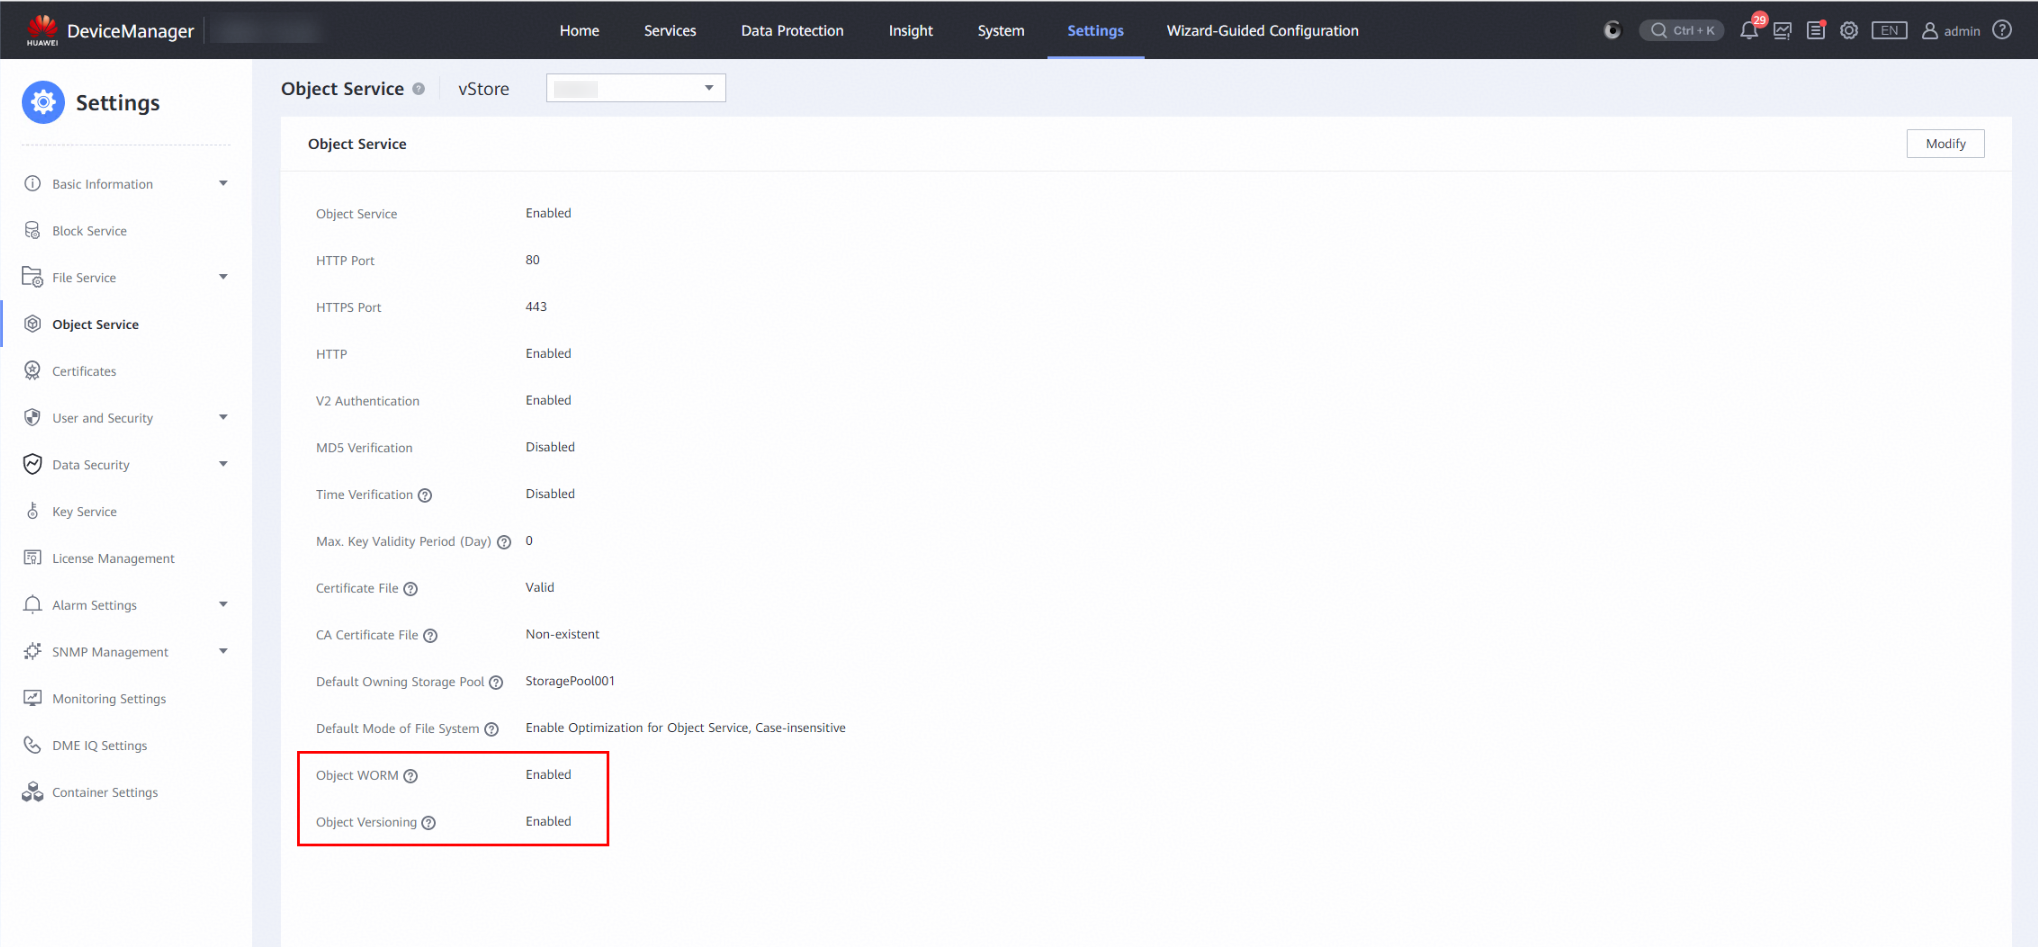The height and width of the screenshot is (947, 2038).
Task: Click the MD5 Verification Disabled value
Action: [x=550, y=447]
